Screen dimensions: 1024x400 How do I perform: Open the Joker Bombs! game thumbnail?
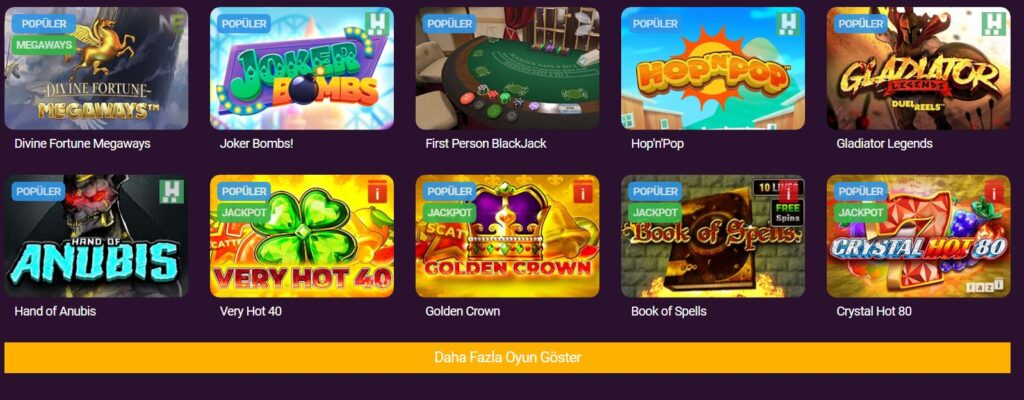click(302, 69)
